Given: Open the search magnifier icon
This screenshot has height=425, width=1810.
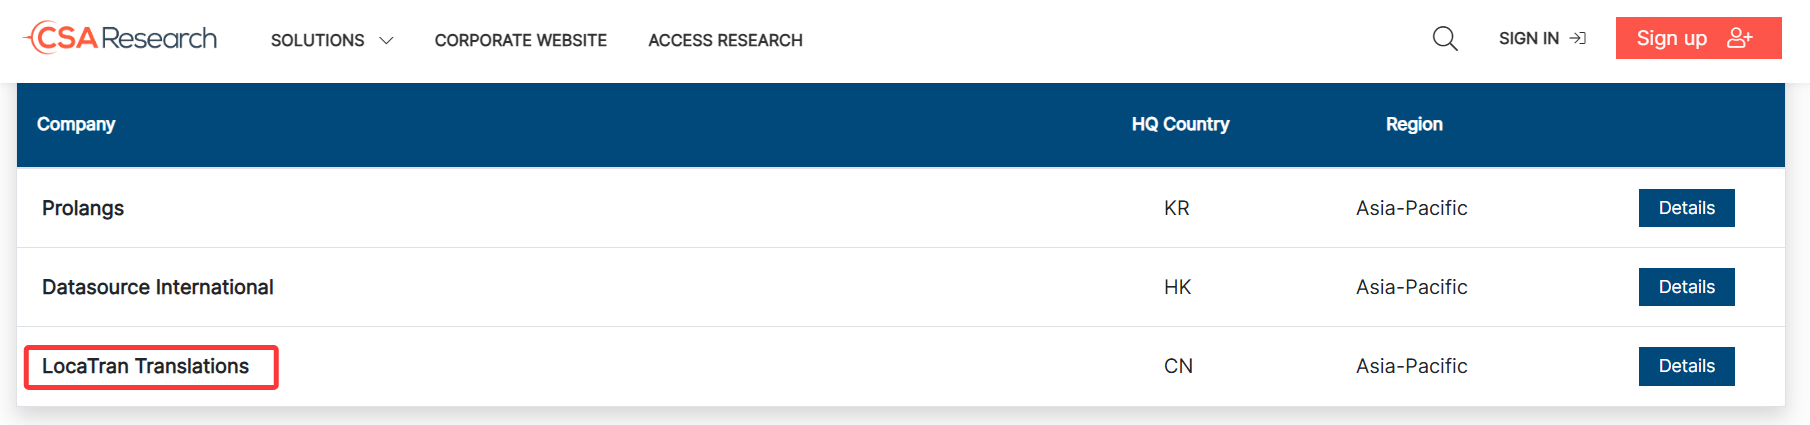Looking at the screenshot, I should pyautogui.click(x=1445, y=39).
